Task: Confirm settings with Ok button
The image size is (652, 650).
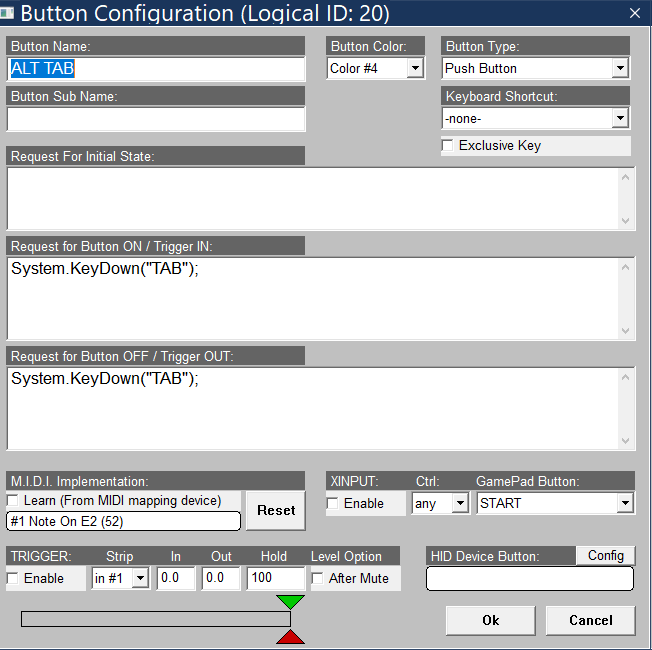Action: coord(491,620)
